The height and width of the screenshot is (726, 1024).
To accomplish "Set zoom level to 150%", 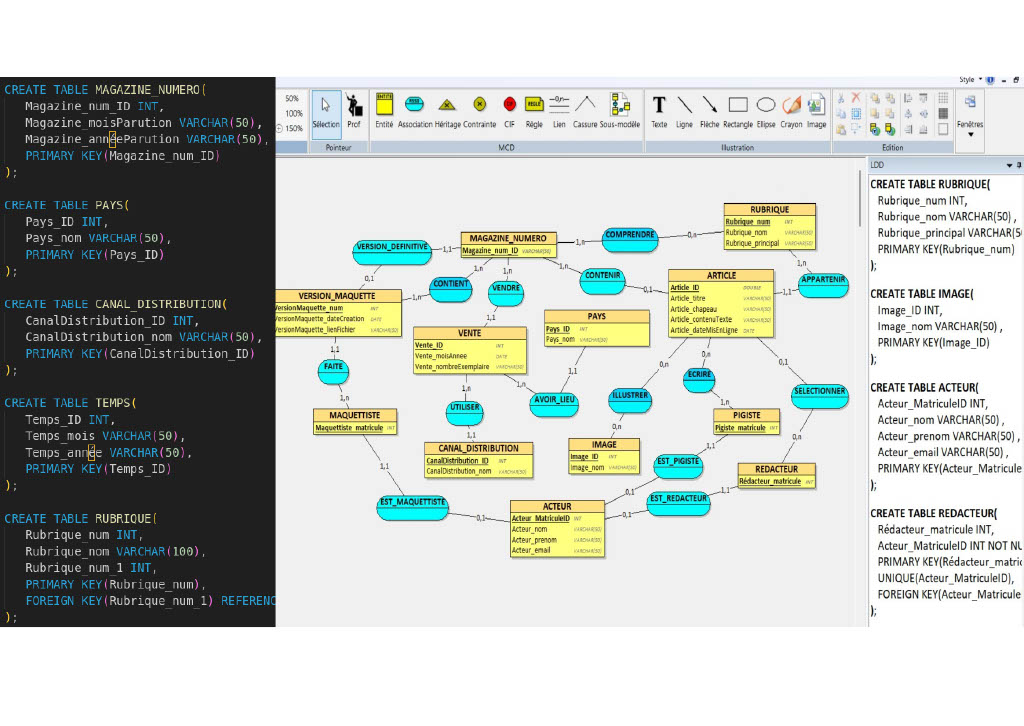I will (294, 129).
